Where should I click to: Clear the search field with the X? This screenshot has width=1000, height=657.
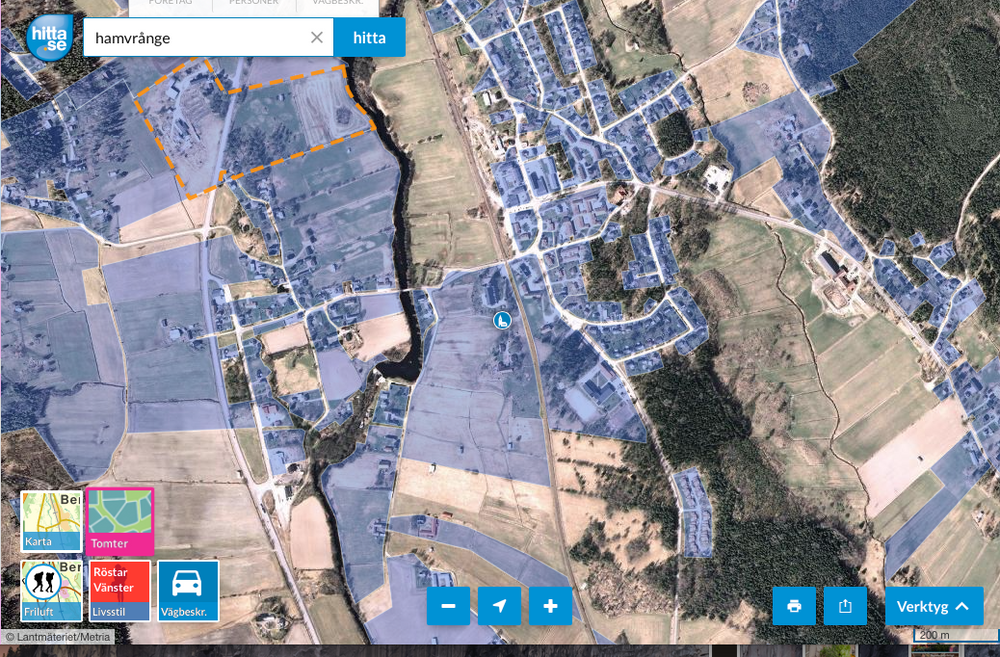point(317,38)
